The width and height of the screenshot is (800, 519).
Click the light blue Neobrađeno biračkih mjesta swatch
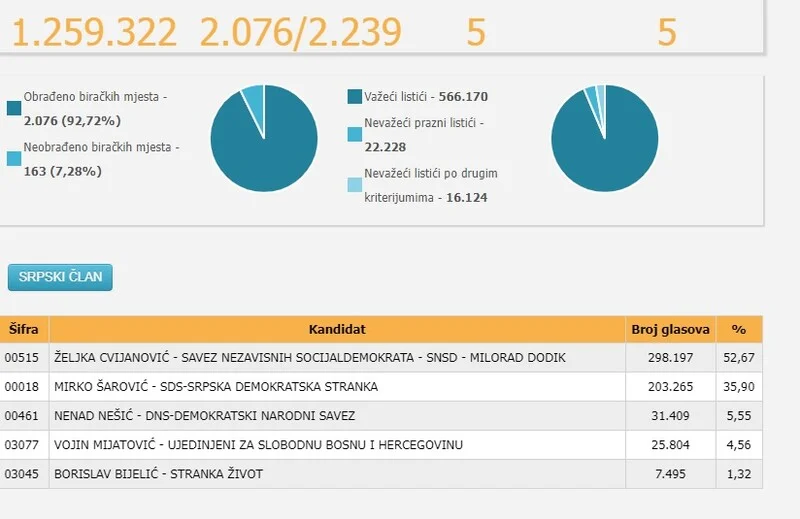14,158
